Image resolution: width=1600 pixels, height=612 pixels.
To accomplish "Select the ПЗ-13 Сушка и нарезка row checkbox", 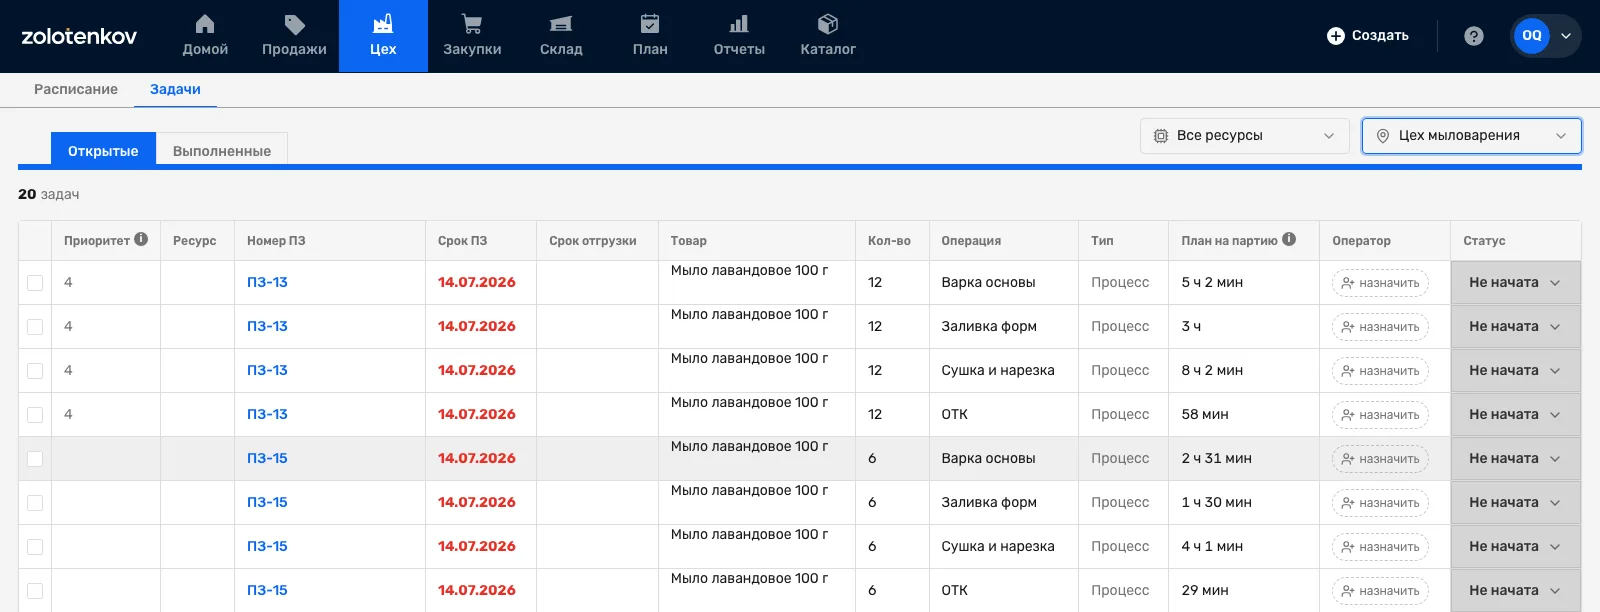I will (x=35, y=371).
